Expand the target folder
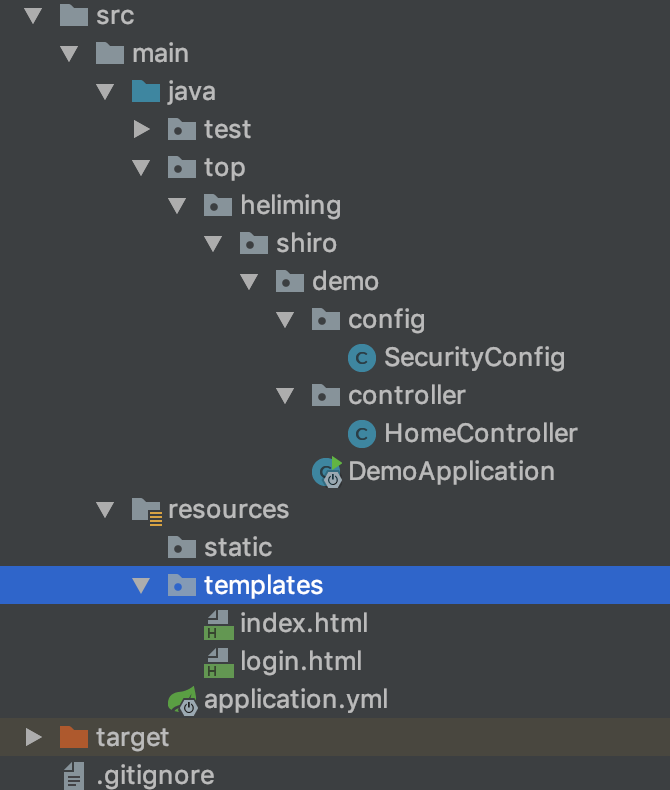 point(33,738)
